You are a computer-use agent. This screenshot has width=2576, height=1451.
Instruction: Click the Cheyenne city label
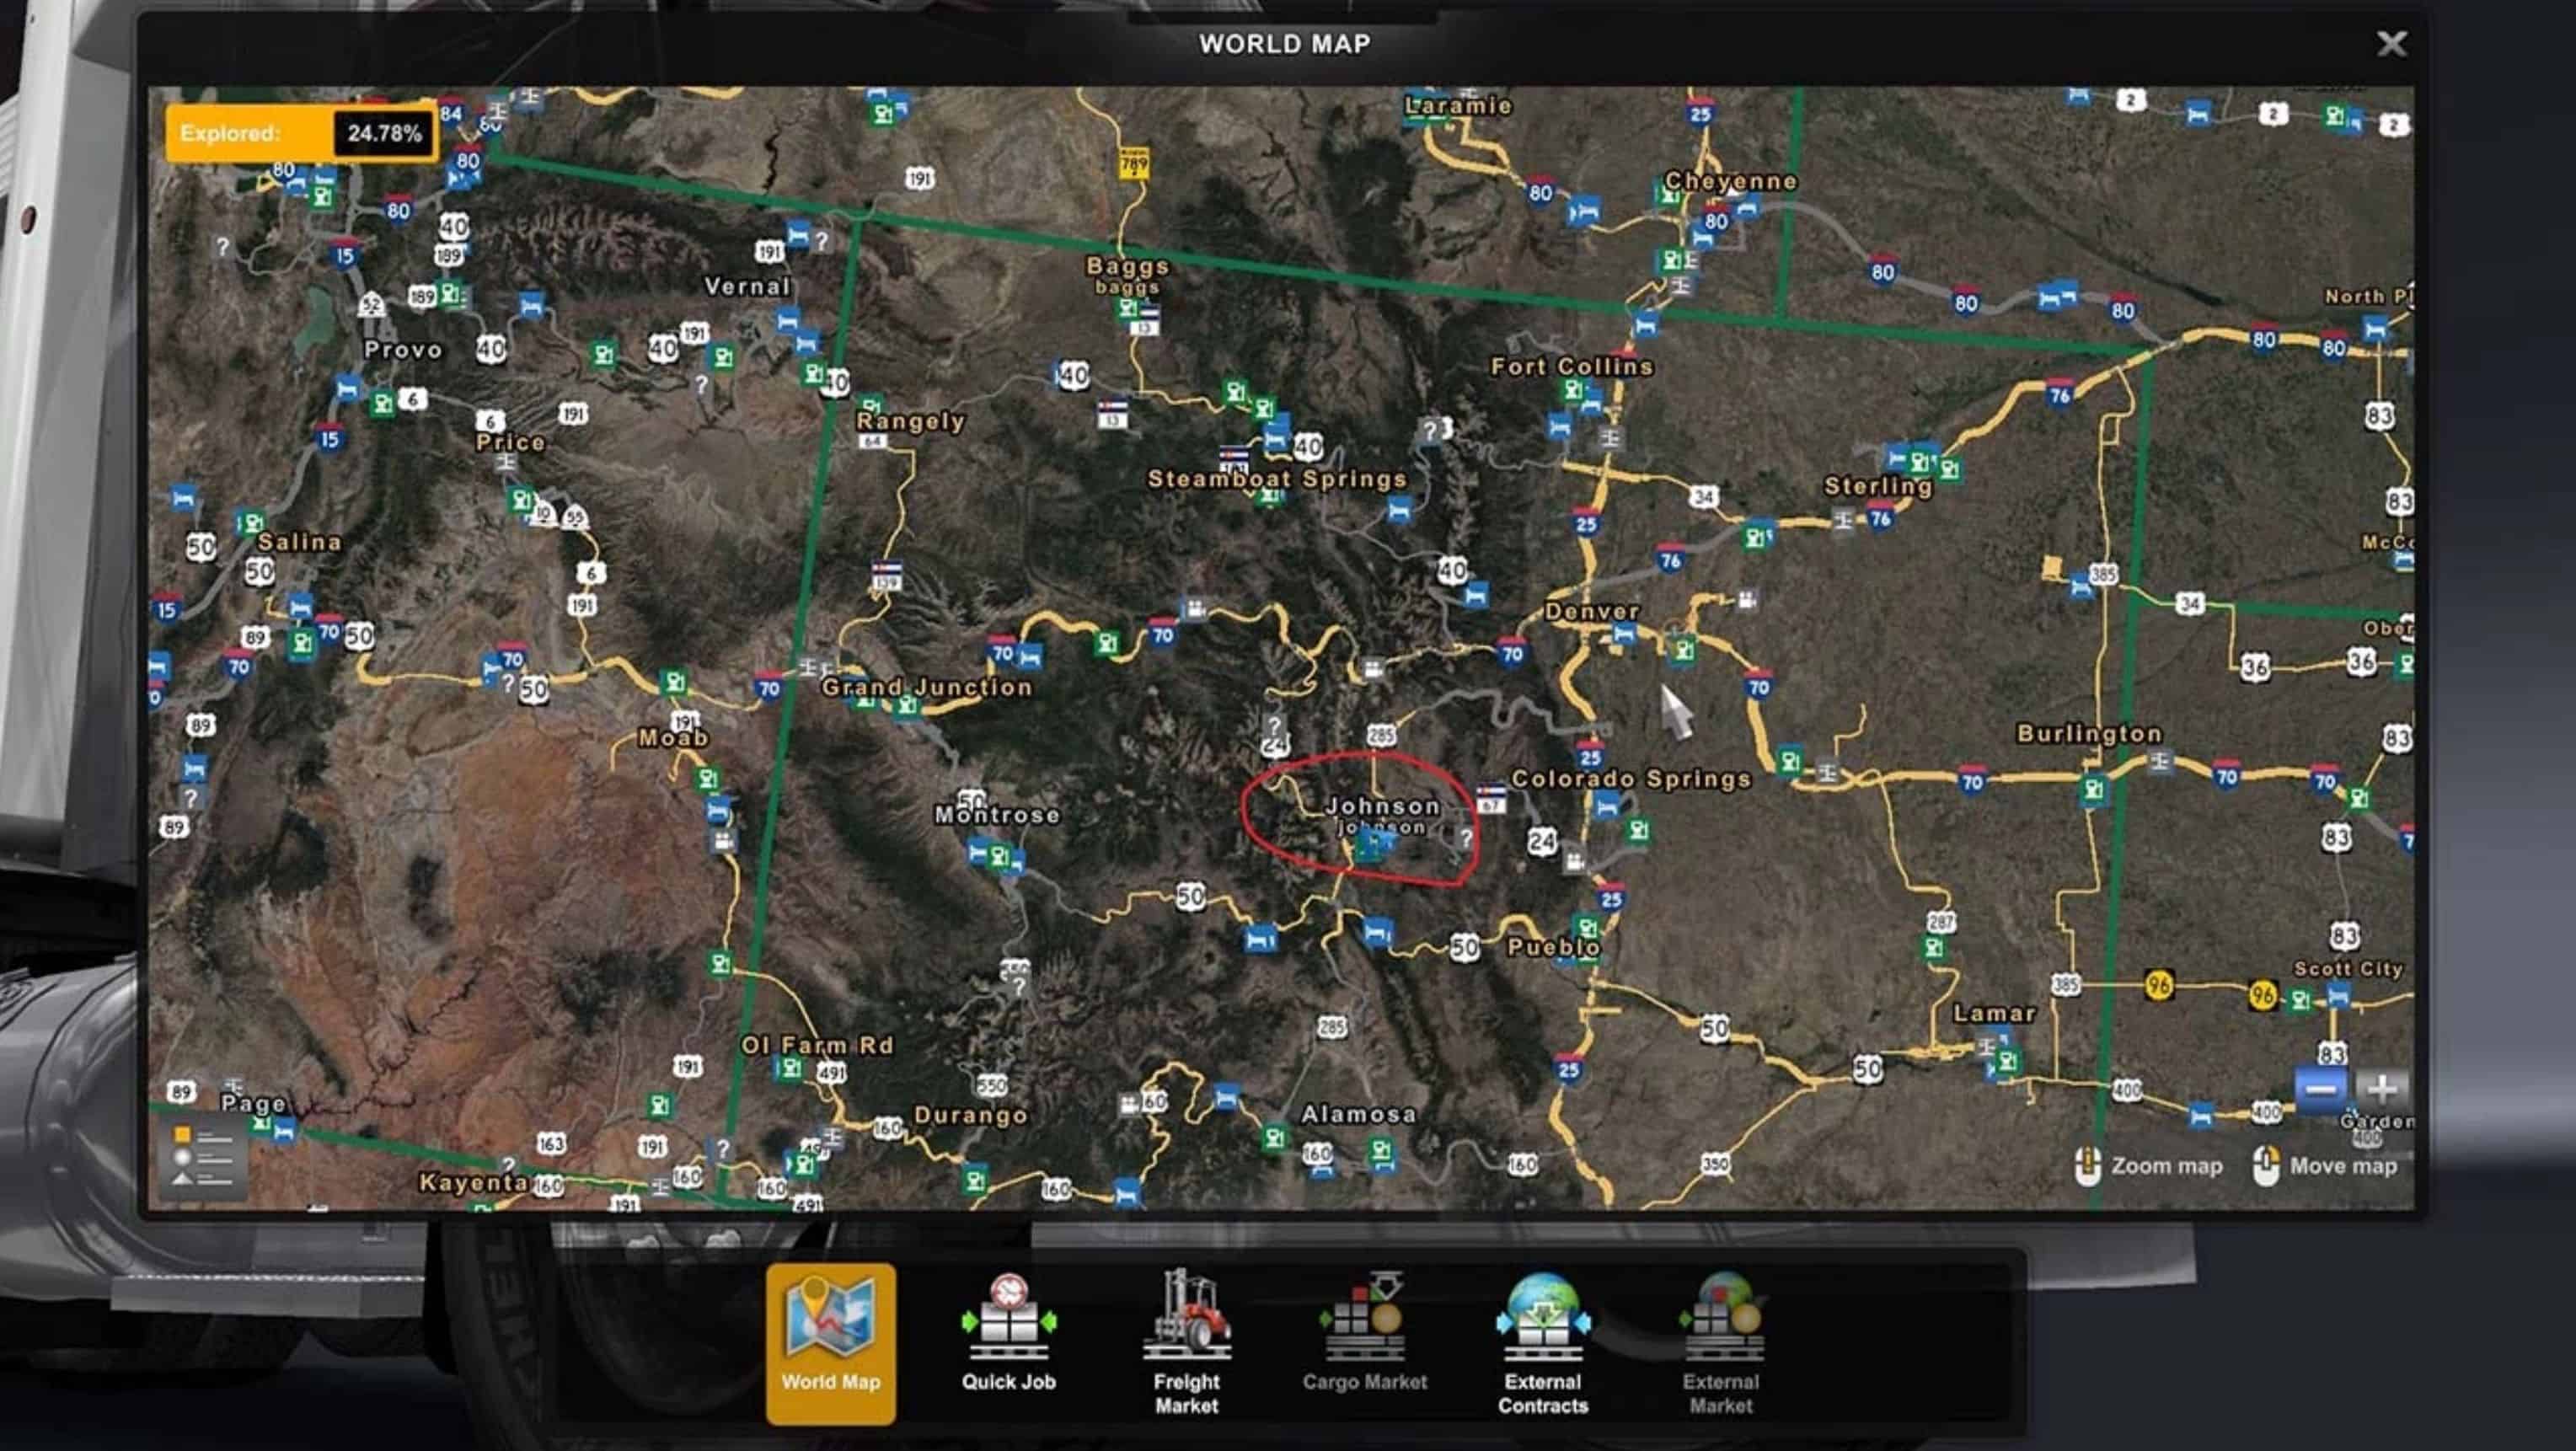pyautogui.click(x=1730, y=181)
